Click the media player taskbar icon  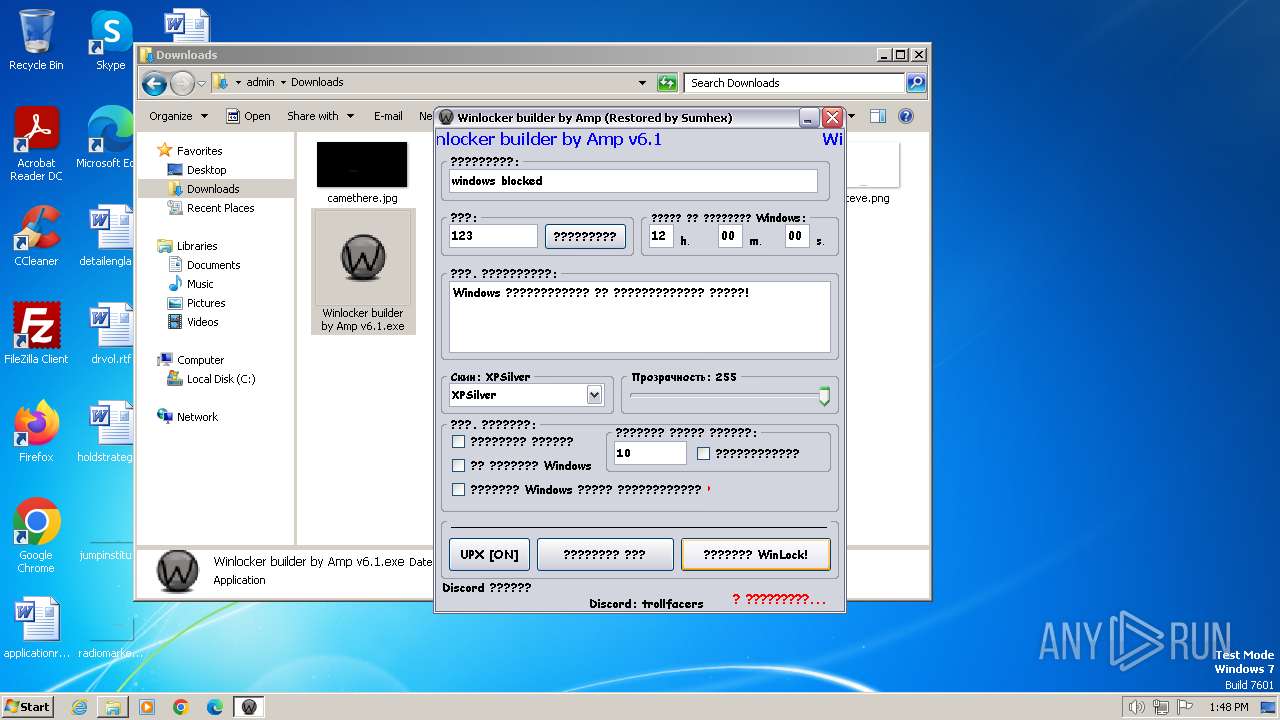click(x=147, y=707)
